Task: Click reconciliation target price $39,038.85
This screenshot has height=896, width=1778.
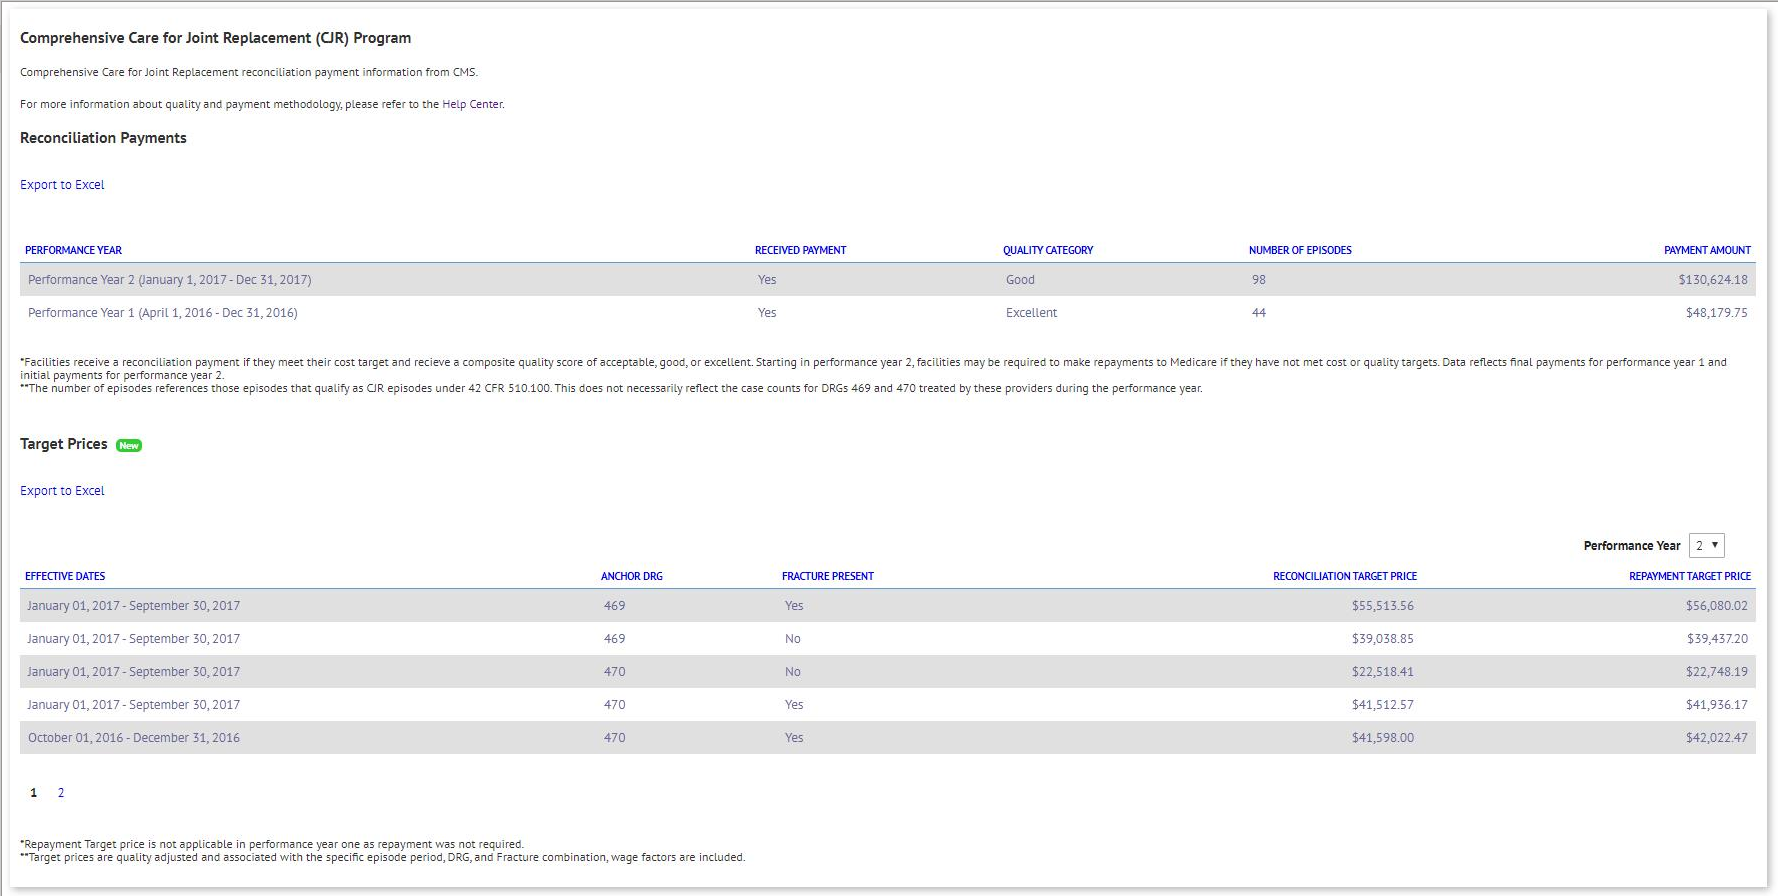Action: pos(1383,639)
